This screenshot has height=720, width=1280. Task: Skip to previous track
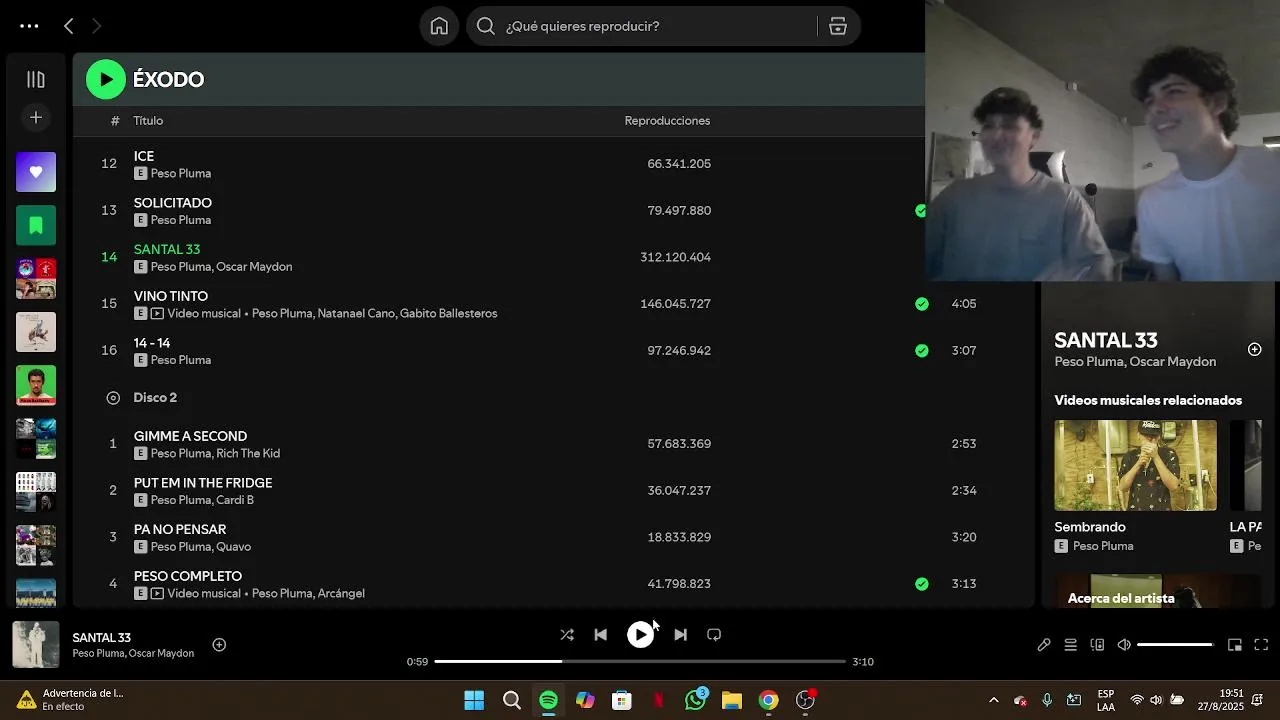coord(600,634)
